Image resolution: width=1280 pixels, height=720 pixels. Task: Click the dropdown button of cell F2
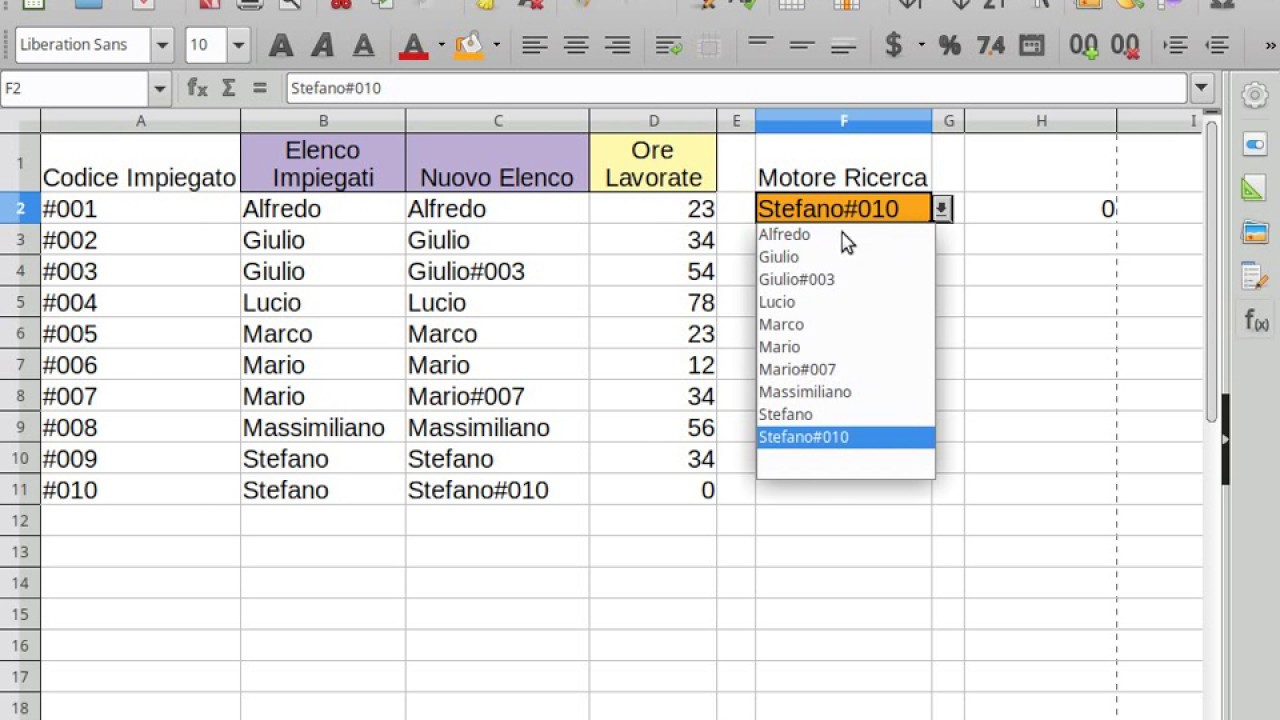click(942, 209)
